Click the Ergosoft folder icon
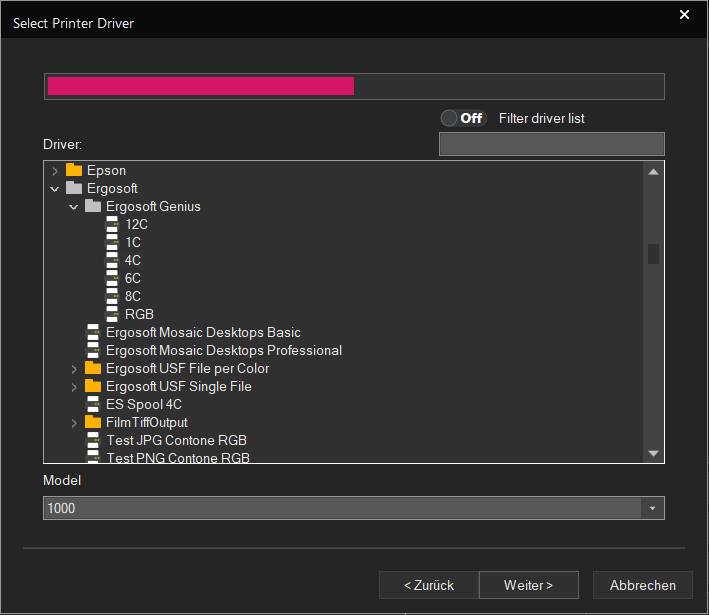 point(74,188)
